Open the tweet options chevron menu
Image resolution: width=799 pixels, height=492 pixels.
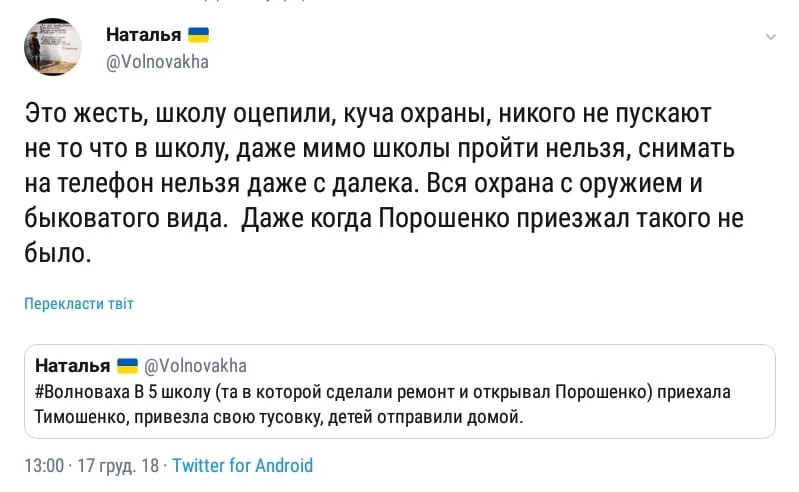[770, 37]
